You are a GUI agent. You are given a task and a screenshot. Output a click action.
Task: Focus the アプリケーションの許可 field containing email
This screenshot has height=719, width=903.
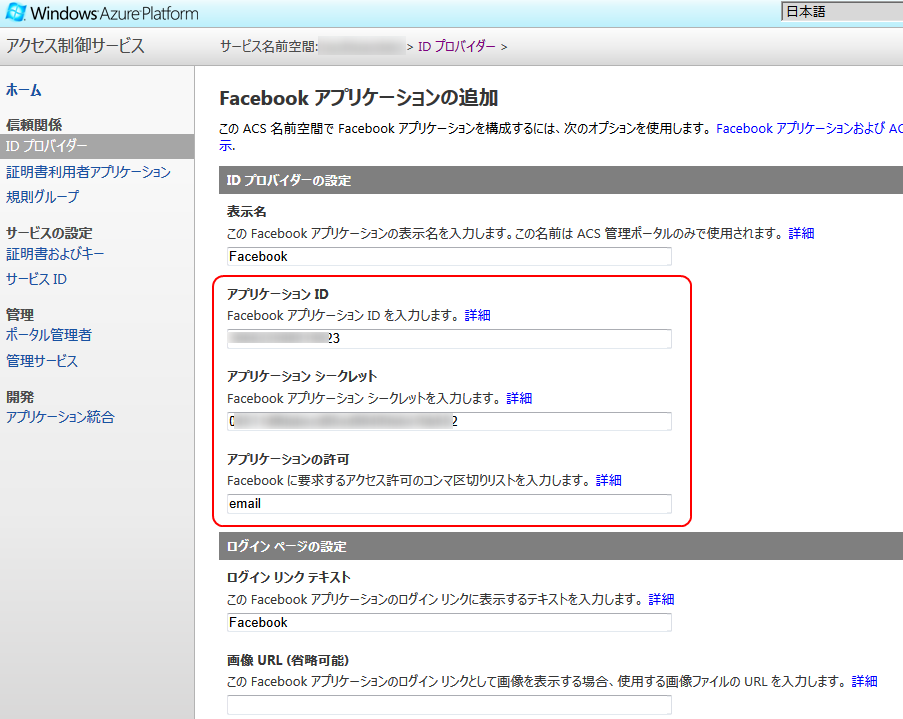[449, 504]
